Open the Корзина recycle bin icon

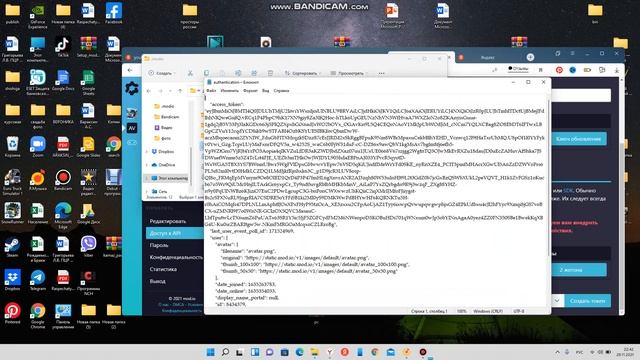tap(12, 147)
